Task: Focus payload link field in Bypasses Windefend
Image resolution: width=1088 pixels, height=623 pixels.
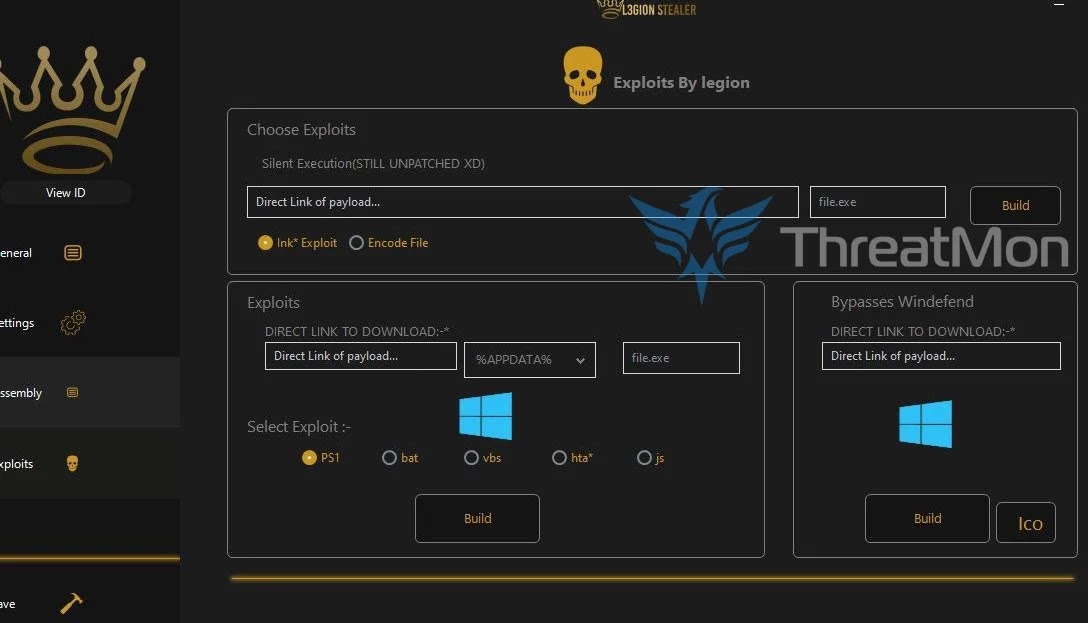Action: click(x=941, y=356)
